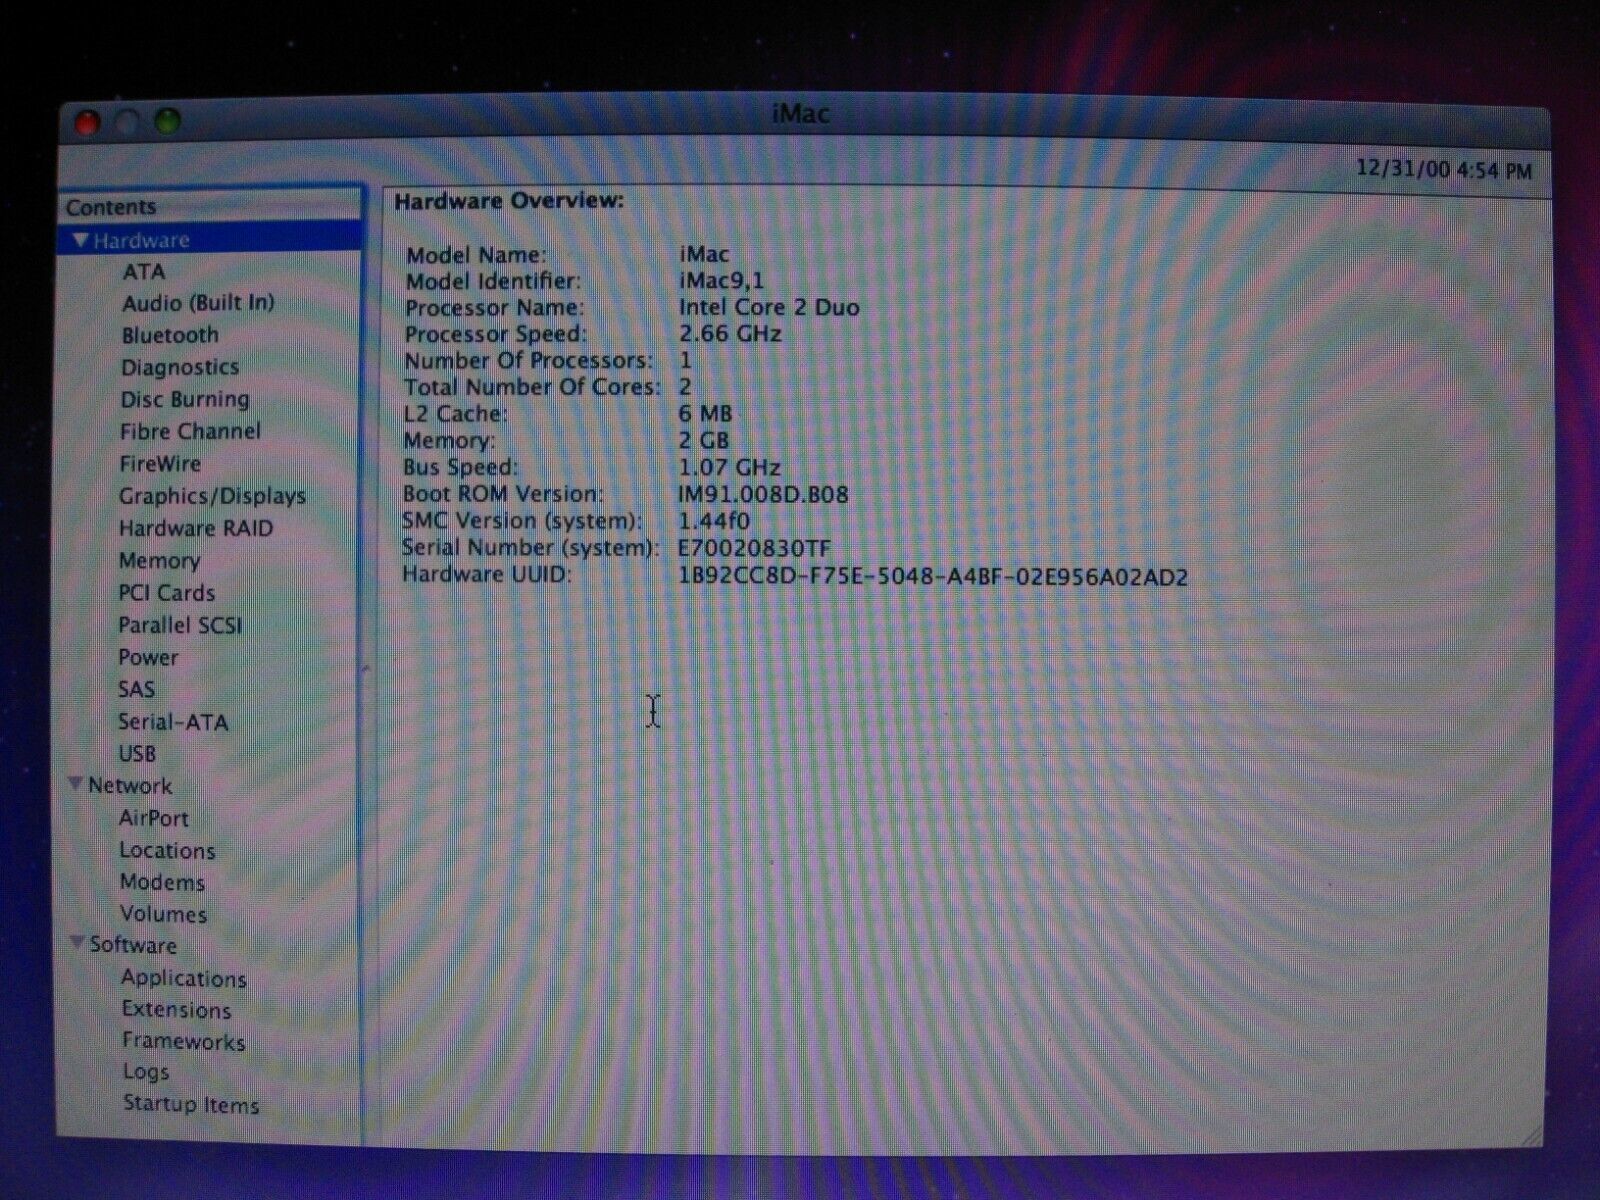The width and height of the screenshot is (1600, 1200).
Task: Click the Hardware UUID value
Action: [x=933, y=577]
